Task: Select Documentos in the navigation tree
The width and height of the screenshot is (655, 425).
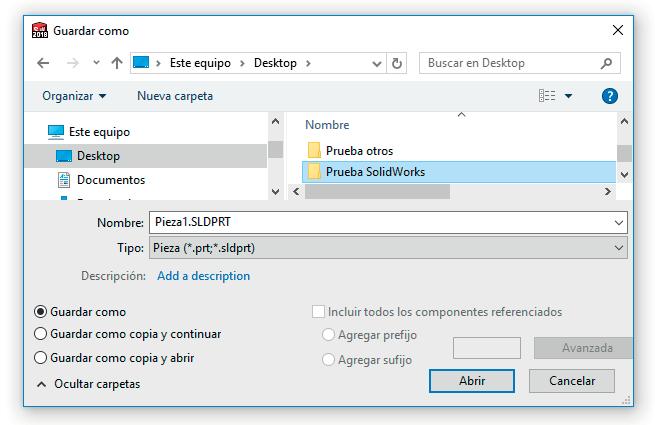Action: [x=111, y=180]
